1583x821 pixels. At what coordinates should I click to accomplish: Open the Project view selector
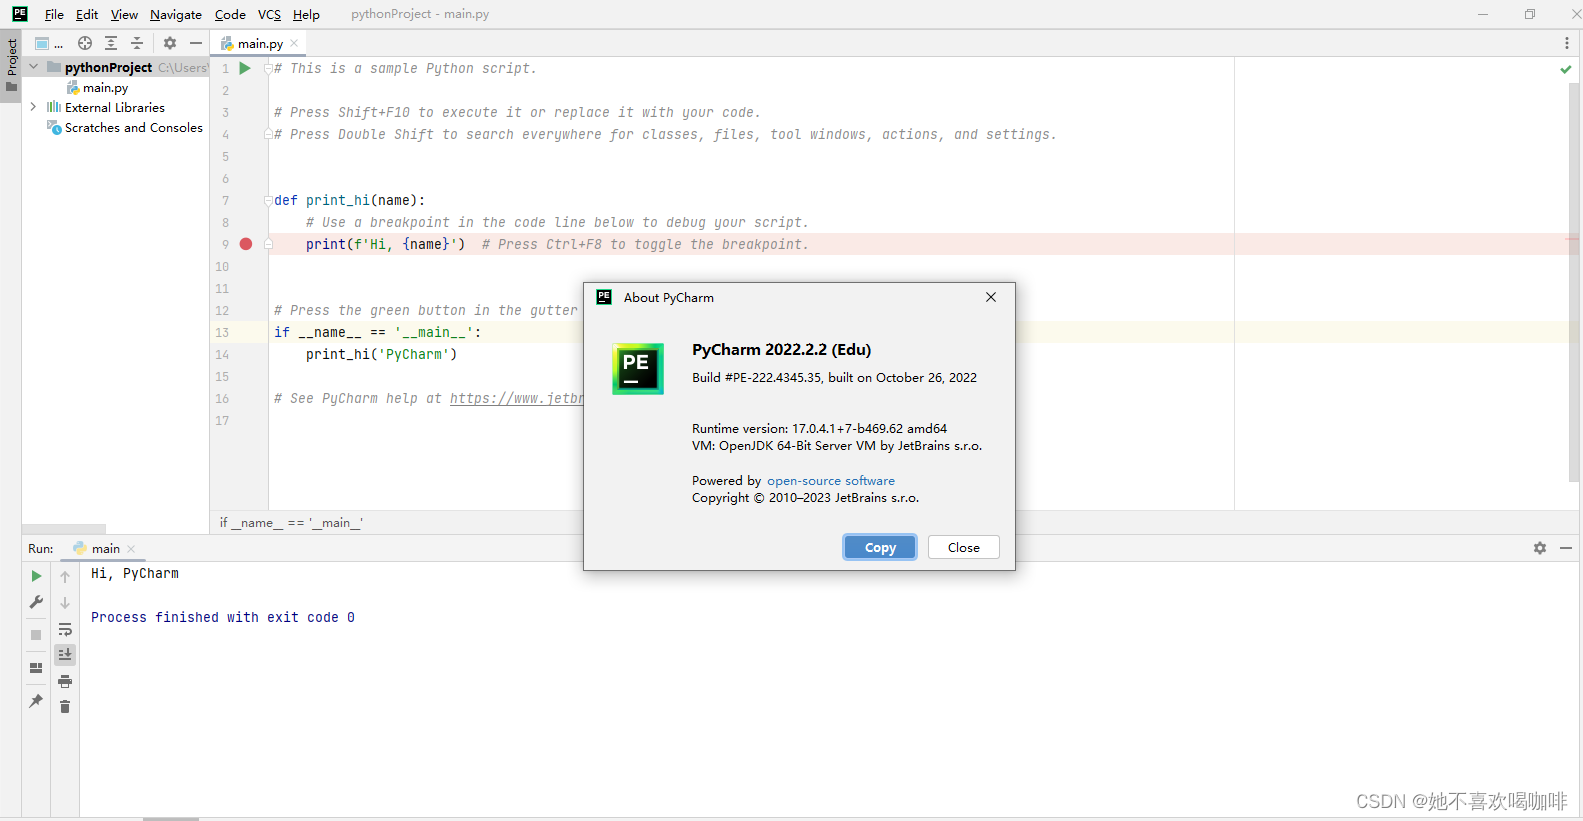47,43
